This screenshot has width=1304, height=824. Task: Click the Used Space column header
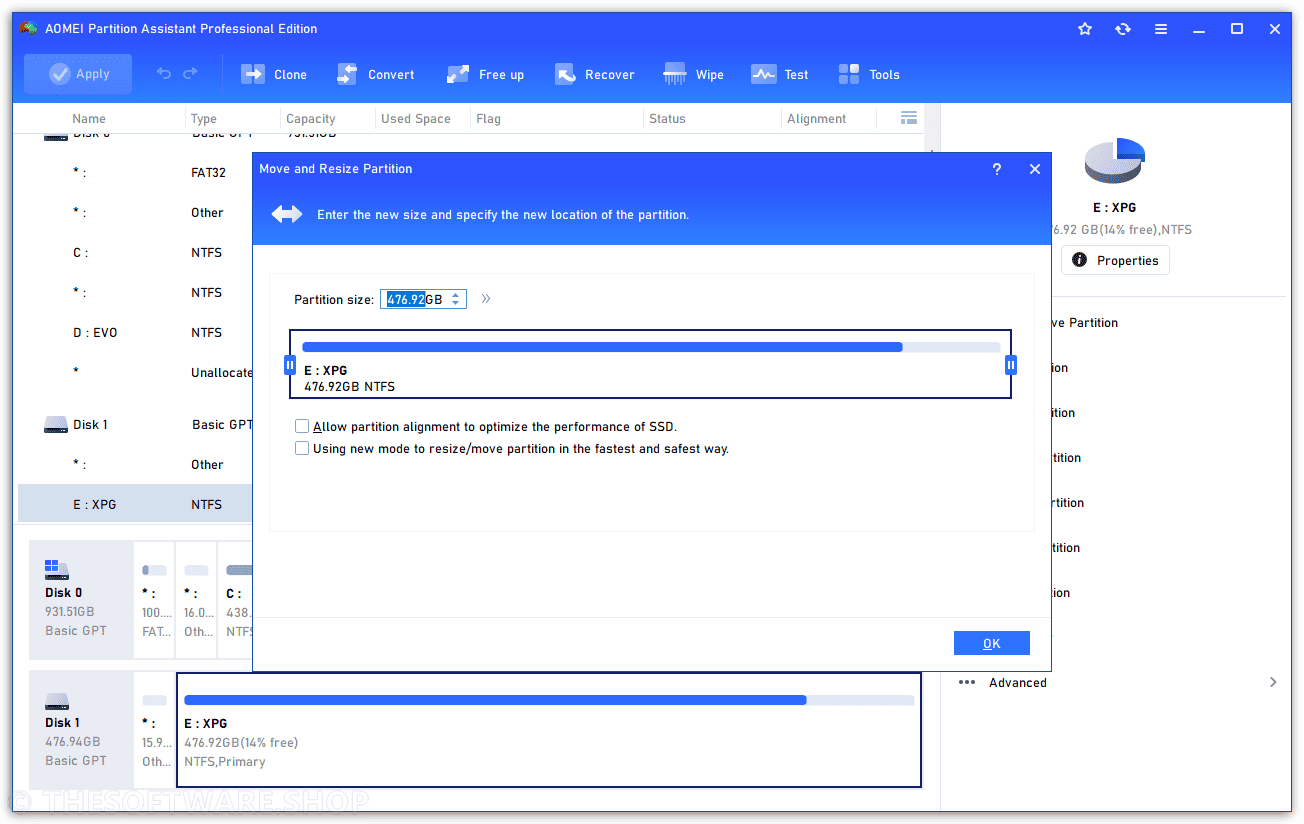416,118
